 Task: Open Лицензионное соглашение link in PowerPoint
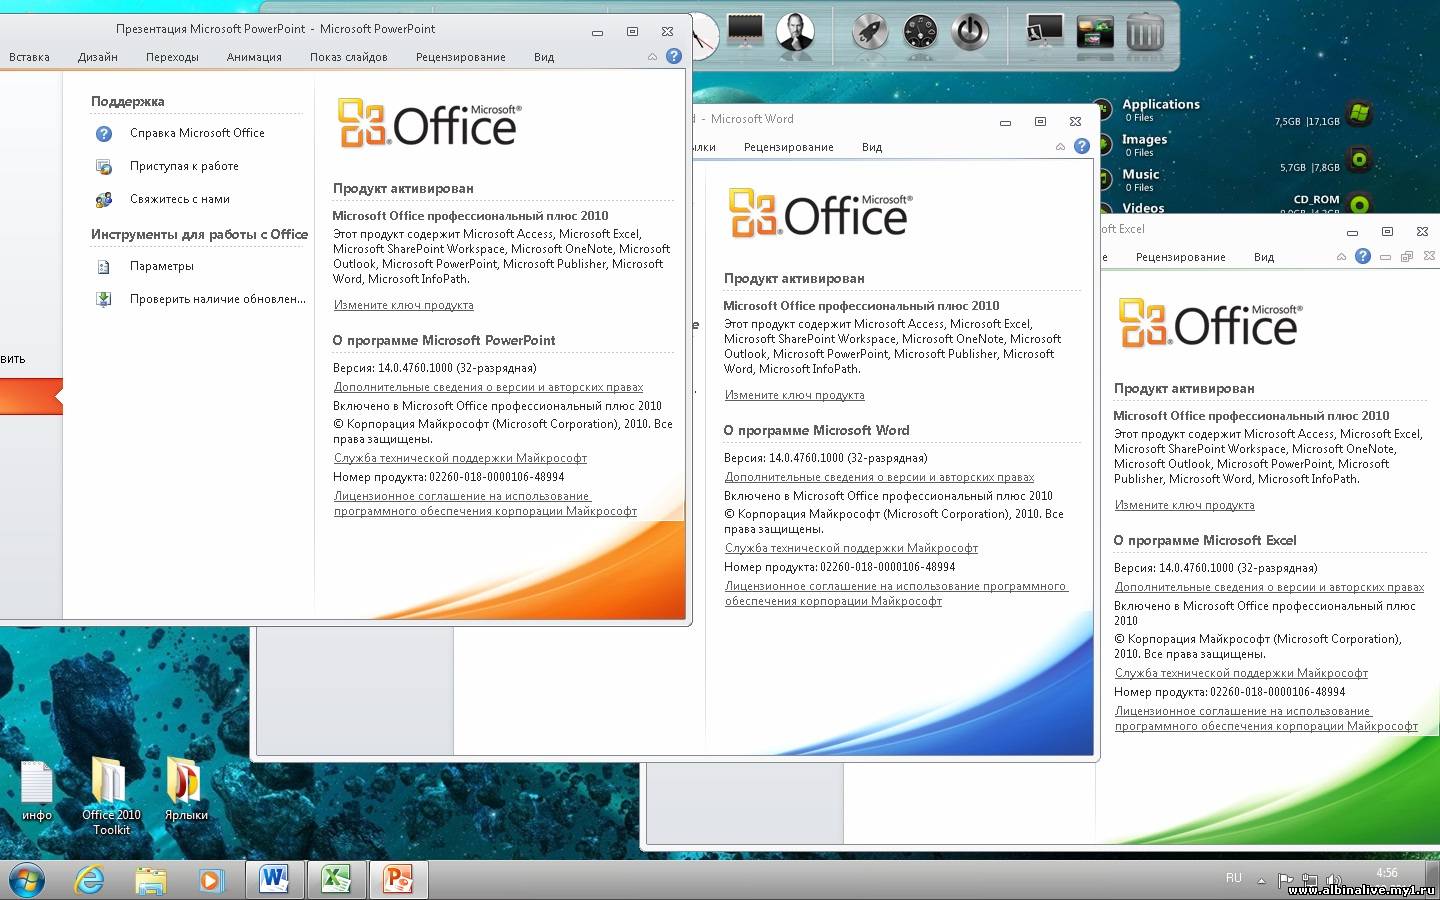[x=485, y=503]
